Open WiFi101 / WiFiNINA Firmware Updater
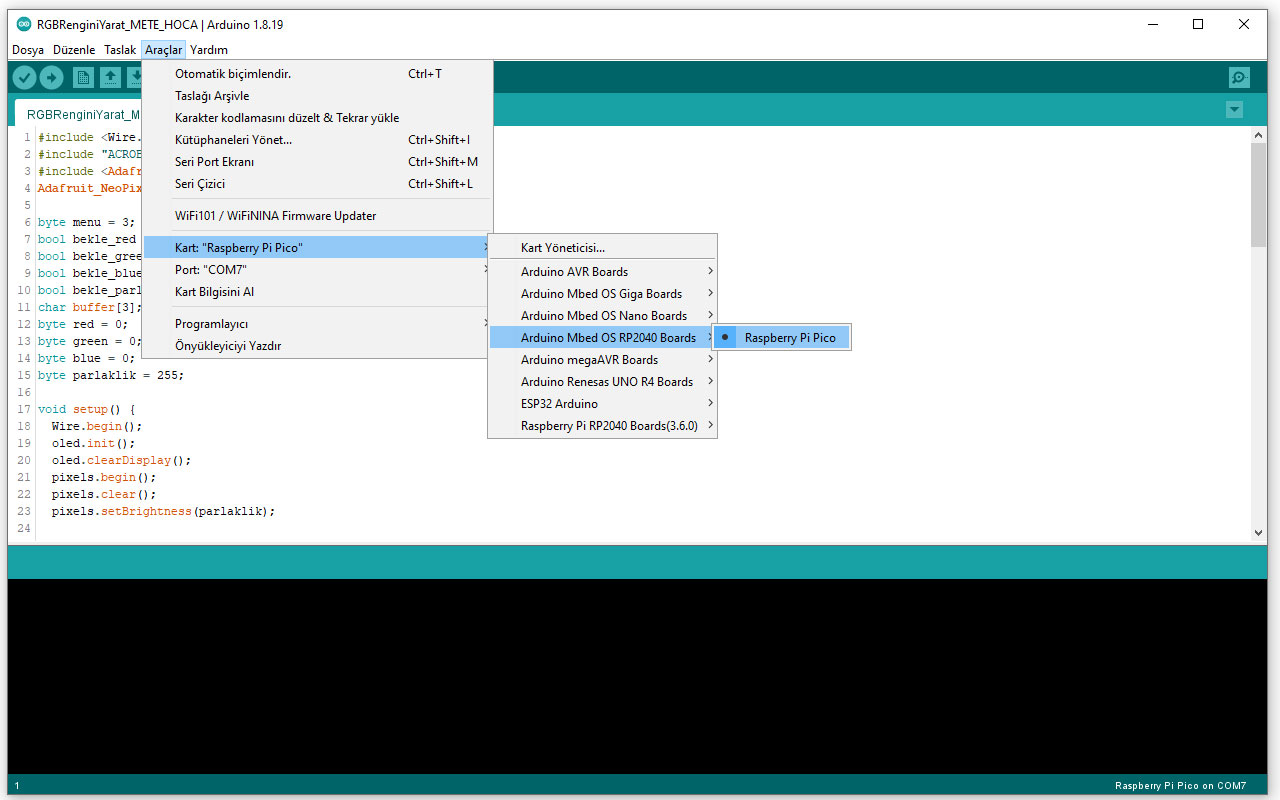The width and height of the screenshot is (1280, 800). pyautogui.click(x=317, y=216)
